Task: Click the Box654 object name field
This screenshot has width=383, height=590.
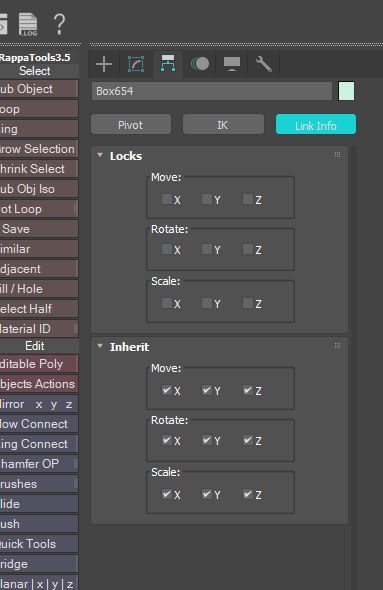Action: 212,91
